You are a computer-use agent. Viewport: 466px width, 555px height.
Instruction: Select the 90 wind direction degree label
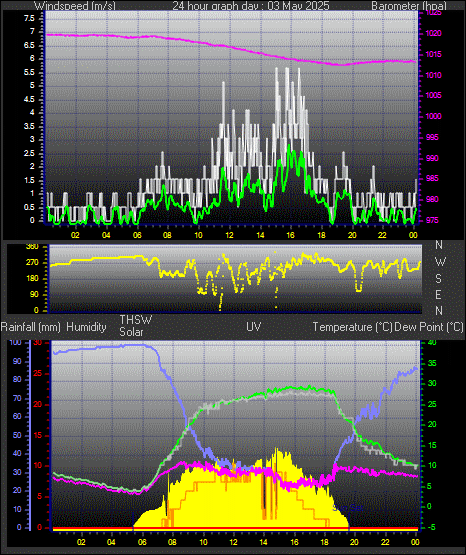34,294
